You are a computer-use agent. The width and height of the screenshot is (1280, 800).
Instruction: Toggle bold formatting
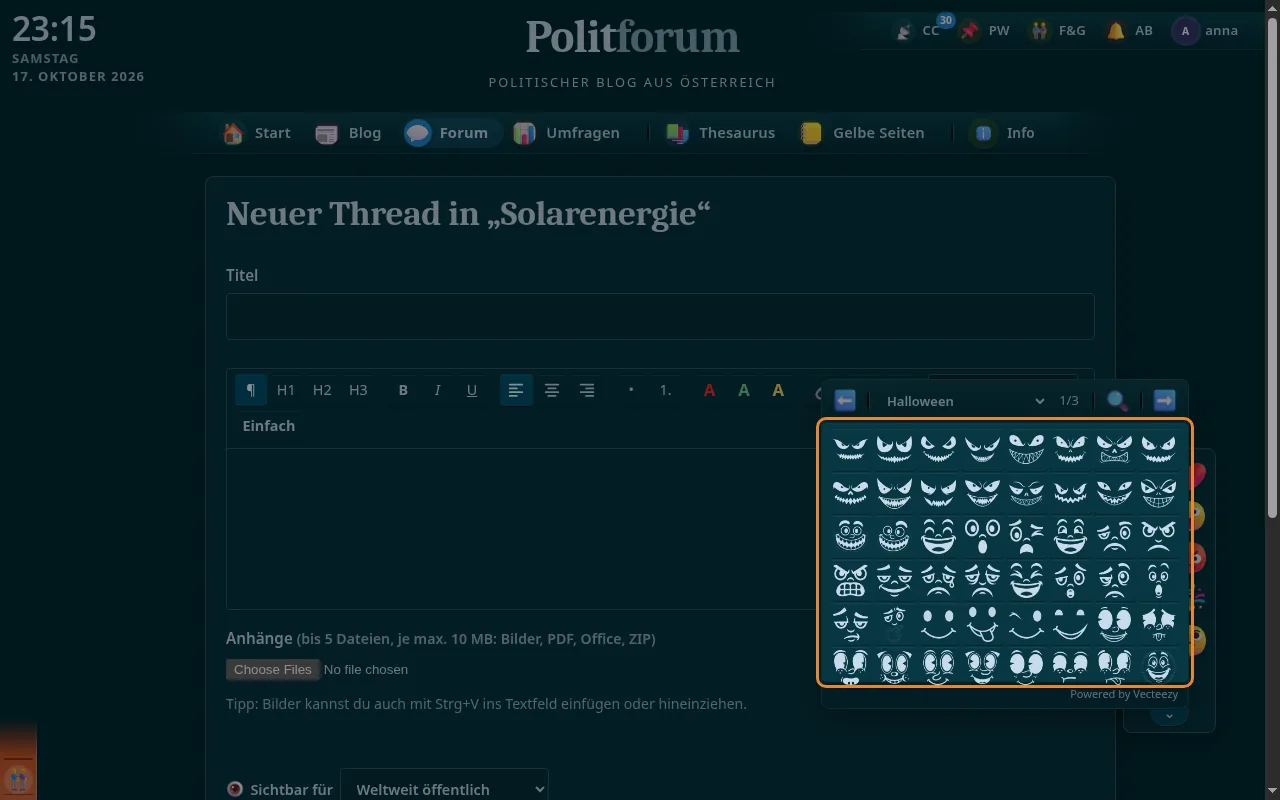[403, 390]
